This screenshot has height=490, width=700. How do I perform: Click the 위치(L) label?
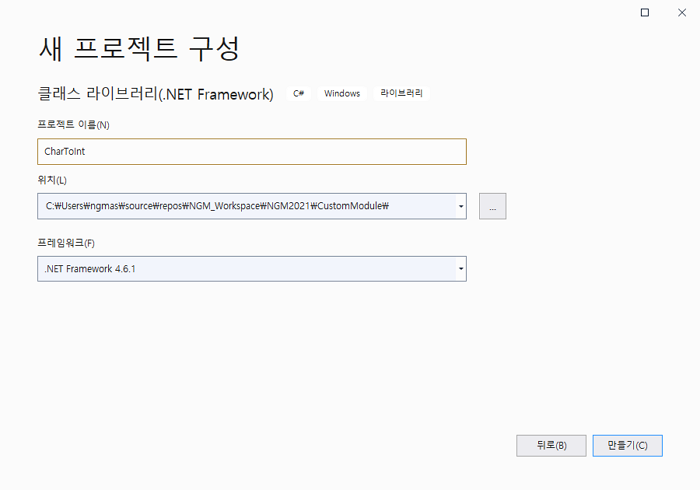(52, 180)
